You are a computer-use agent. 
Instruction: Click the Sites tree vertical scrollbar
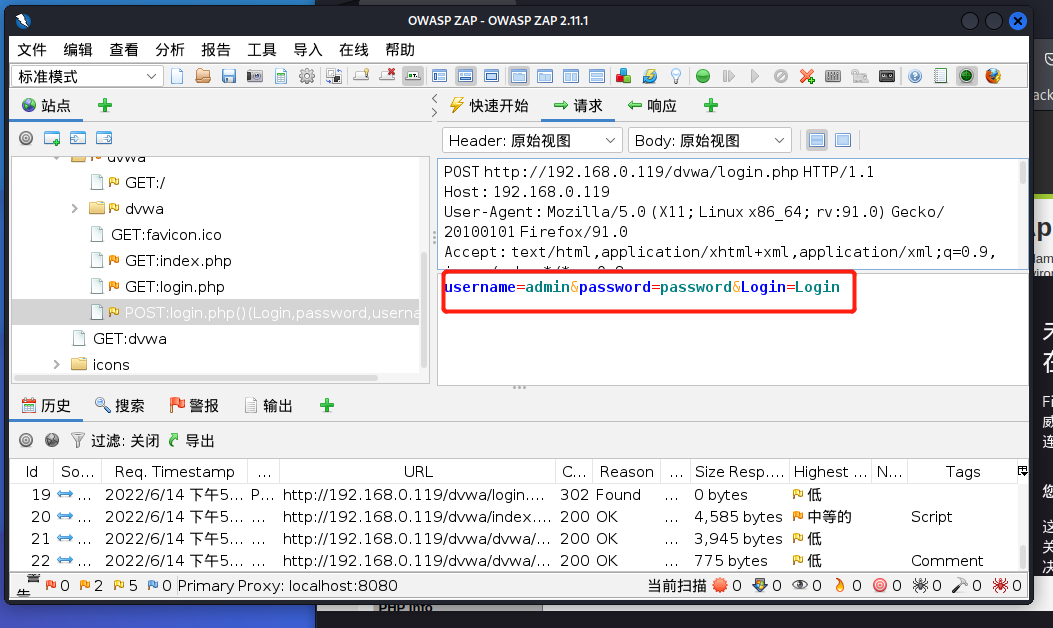click(x=424, y=309)
